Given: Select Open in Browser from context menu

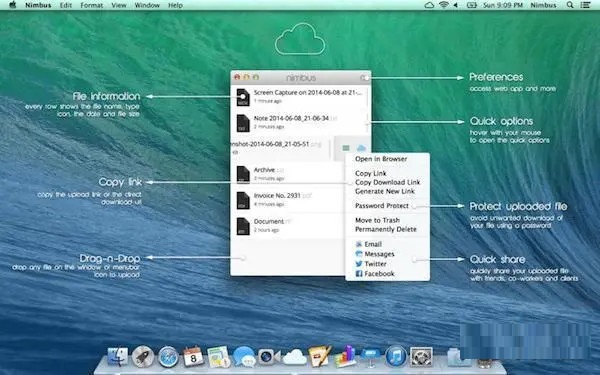Looking at the screenshot, I should coord(381,159).
